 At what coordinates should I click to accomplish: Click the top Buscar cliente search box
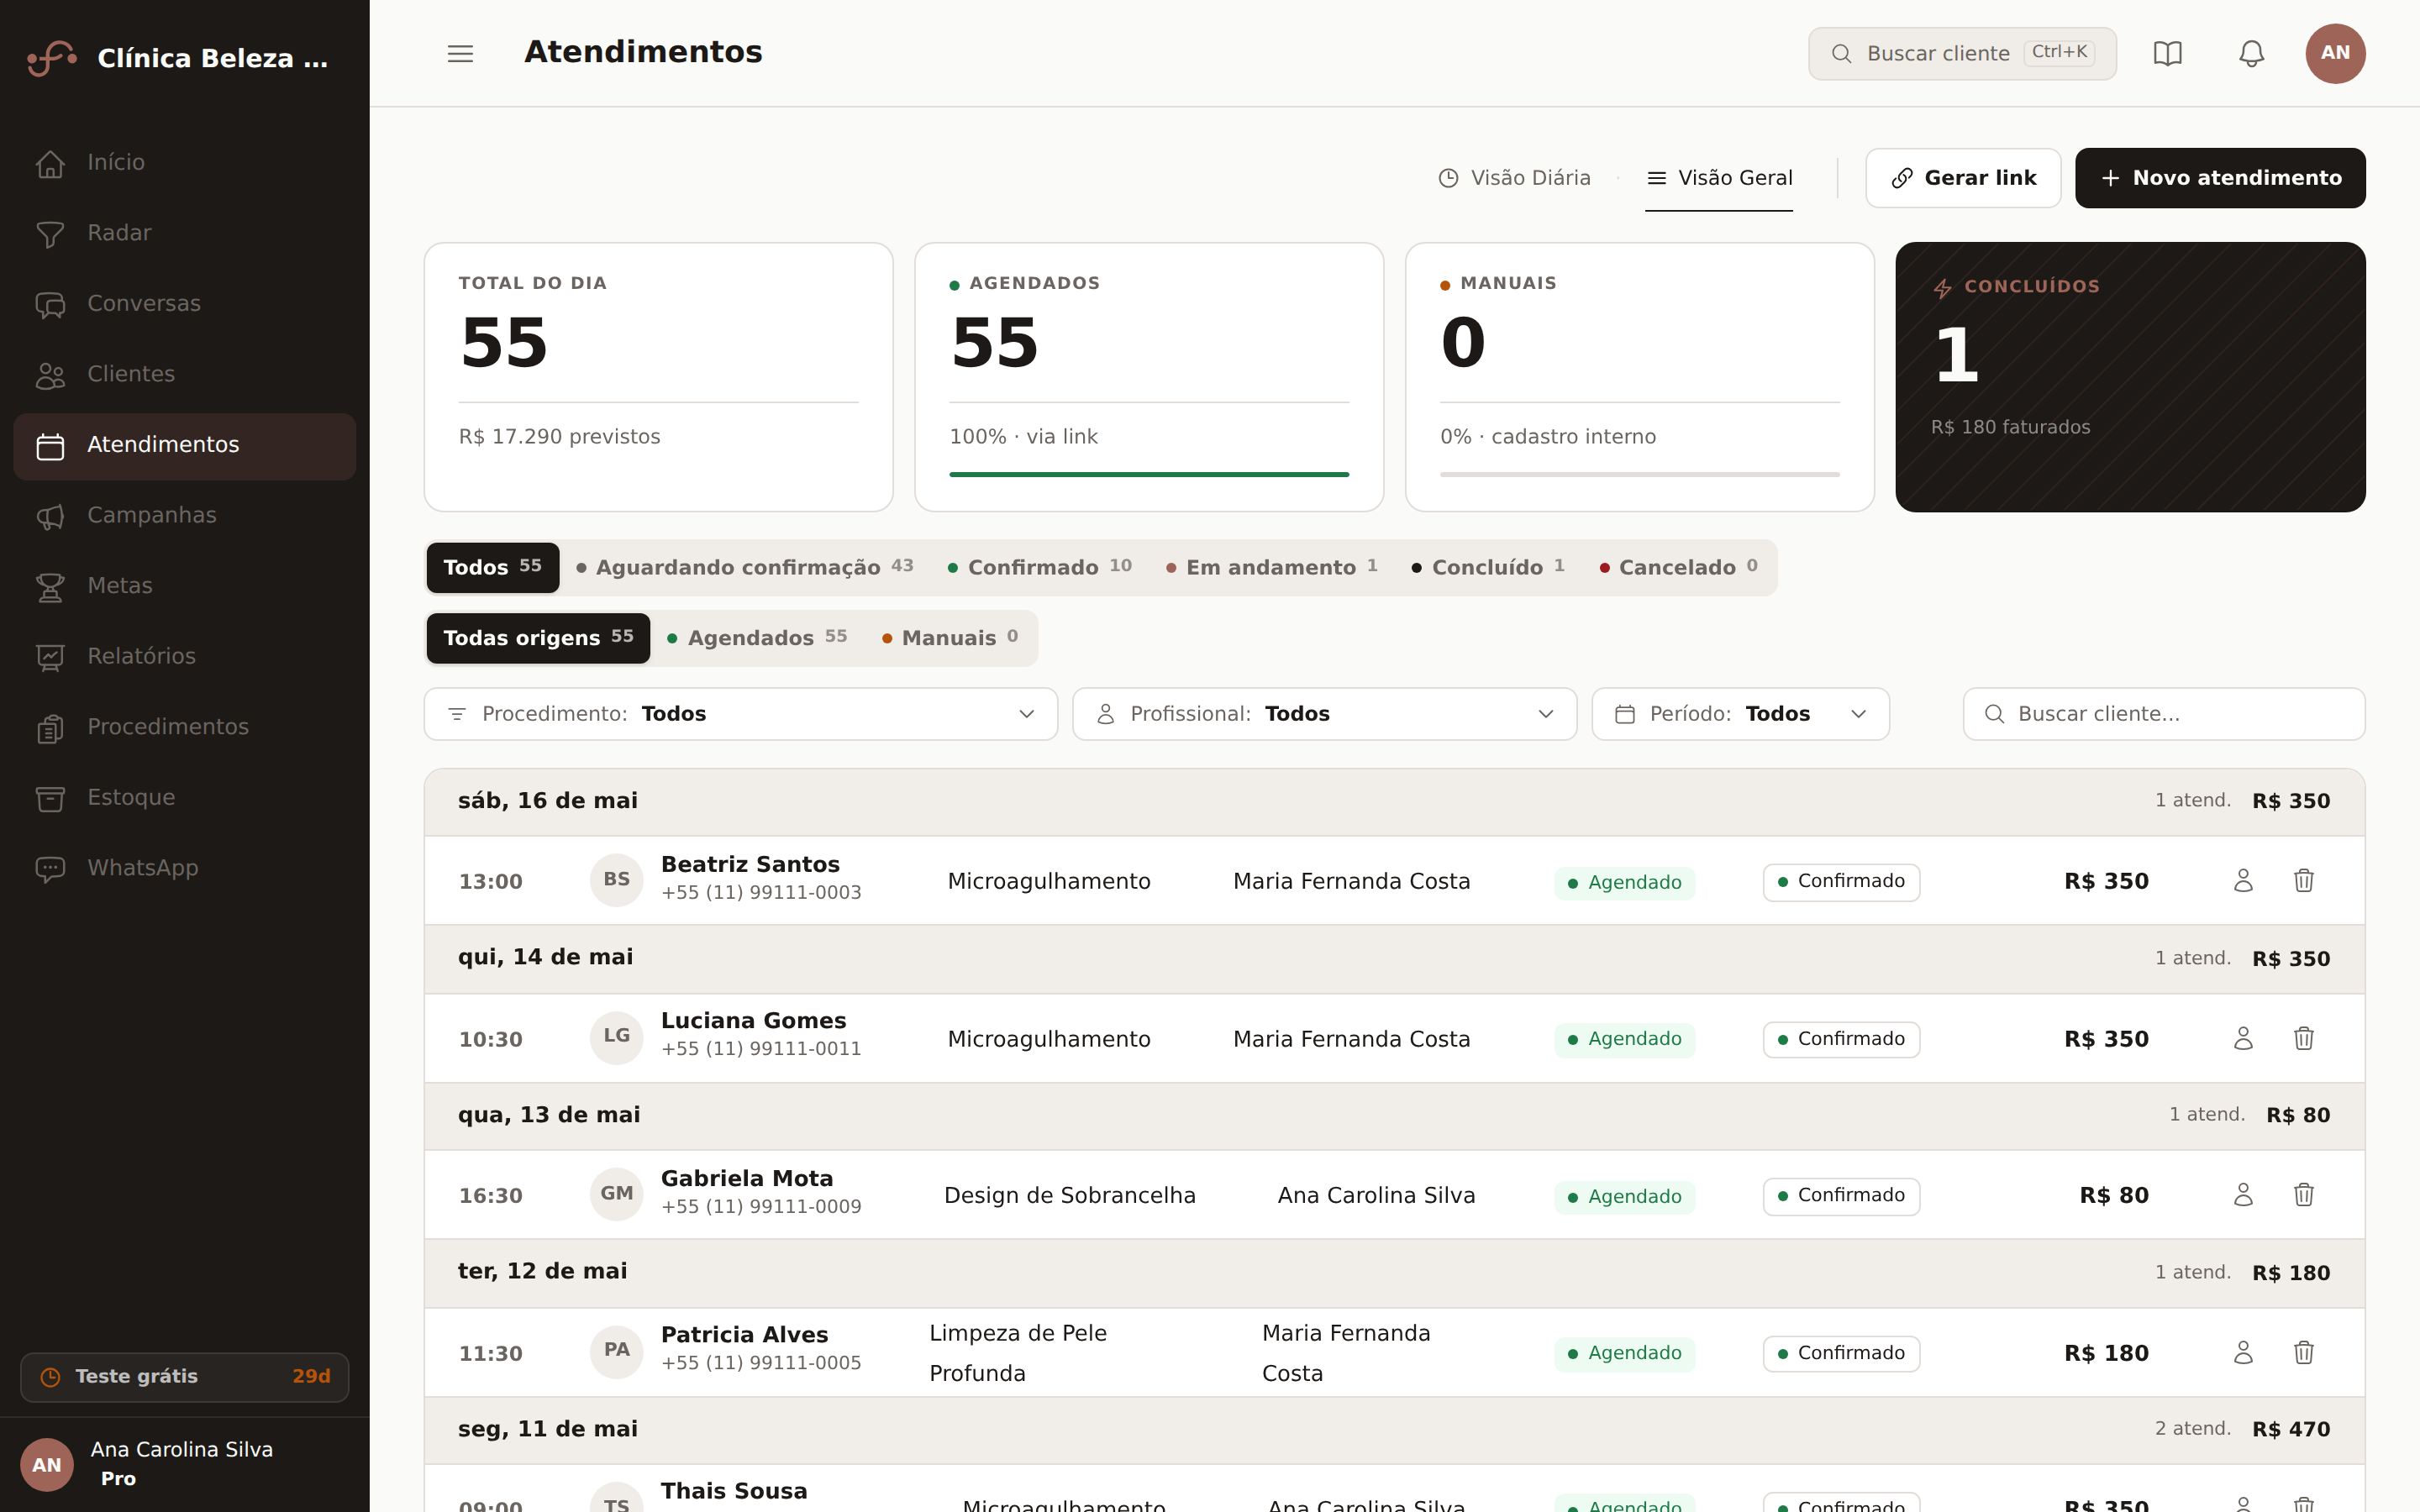(x=1961, y=53)
